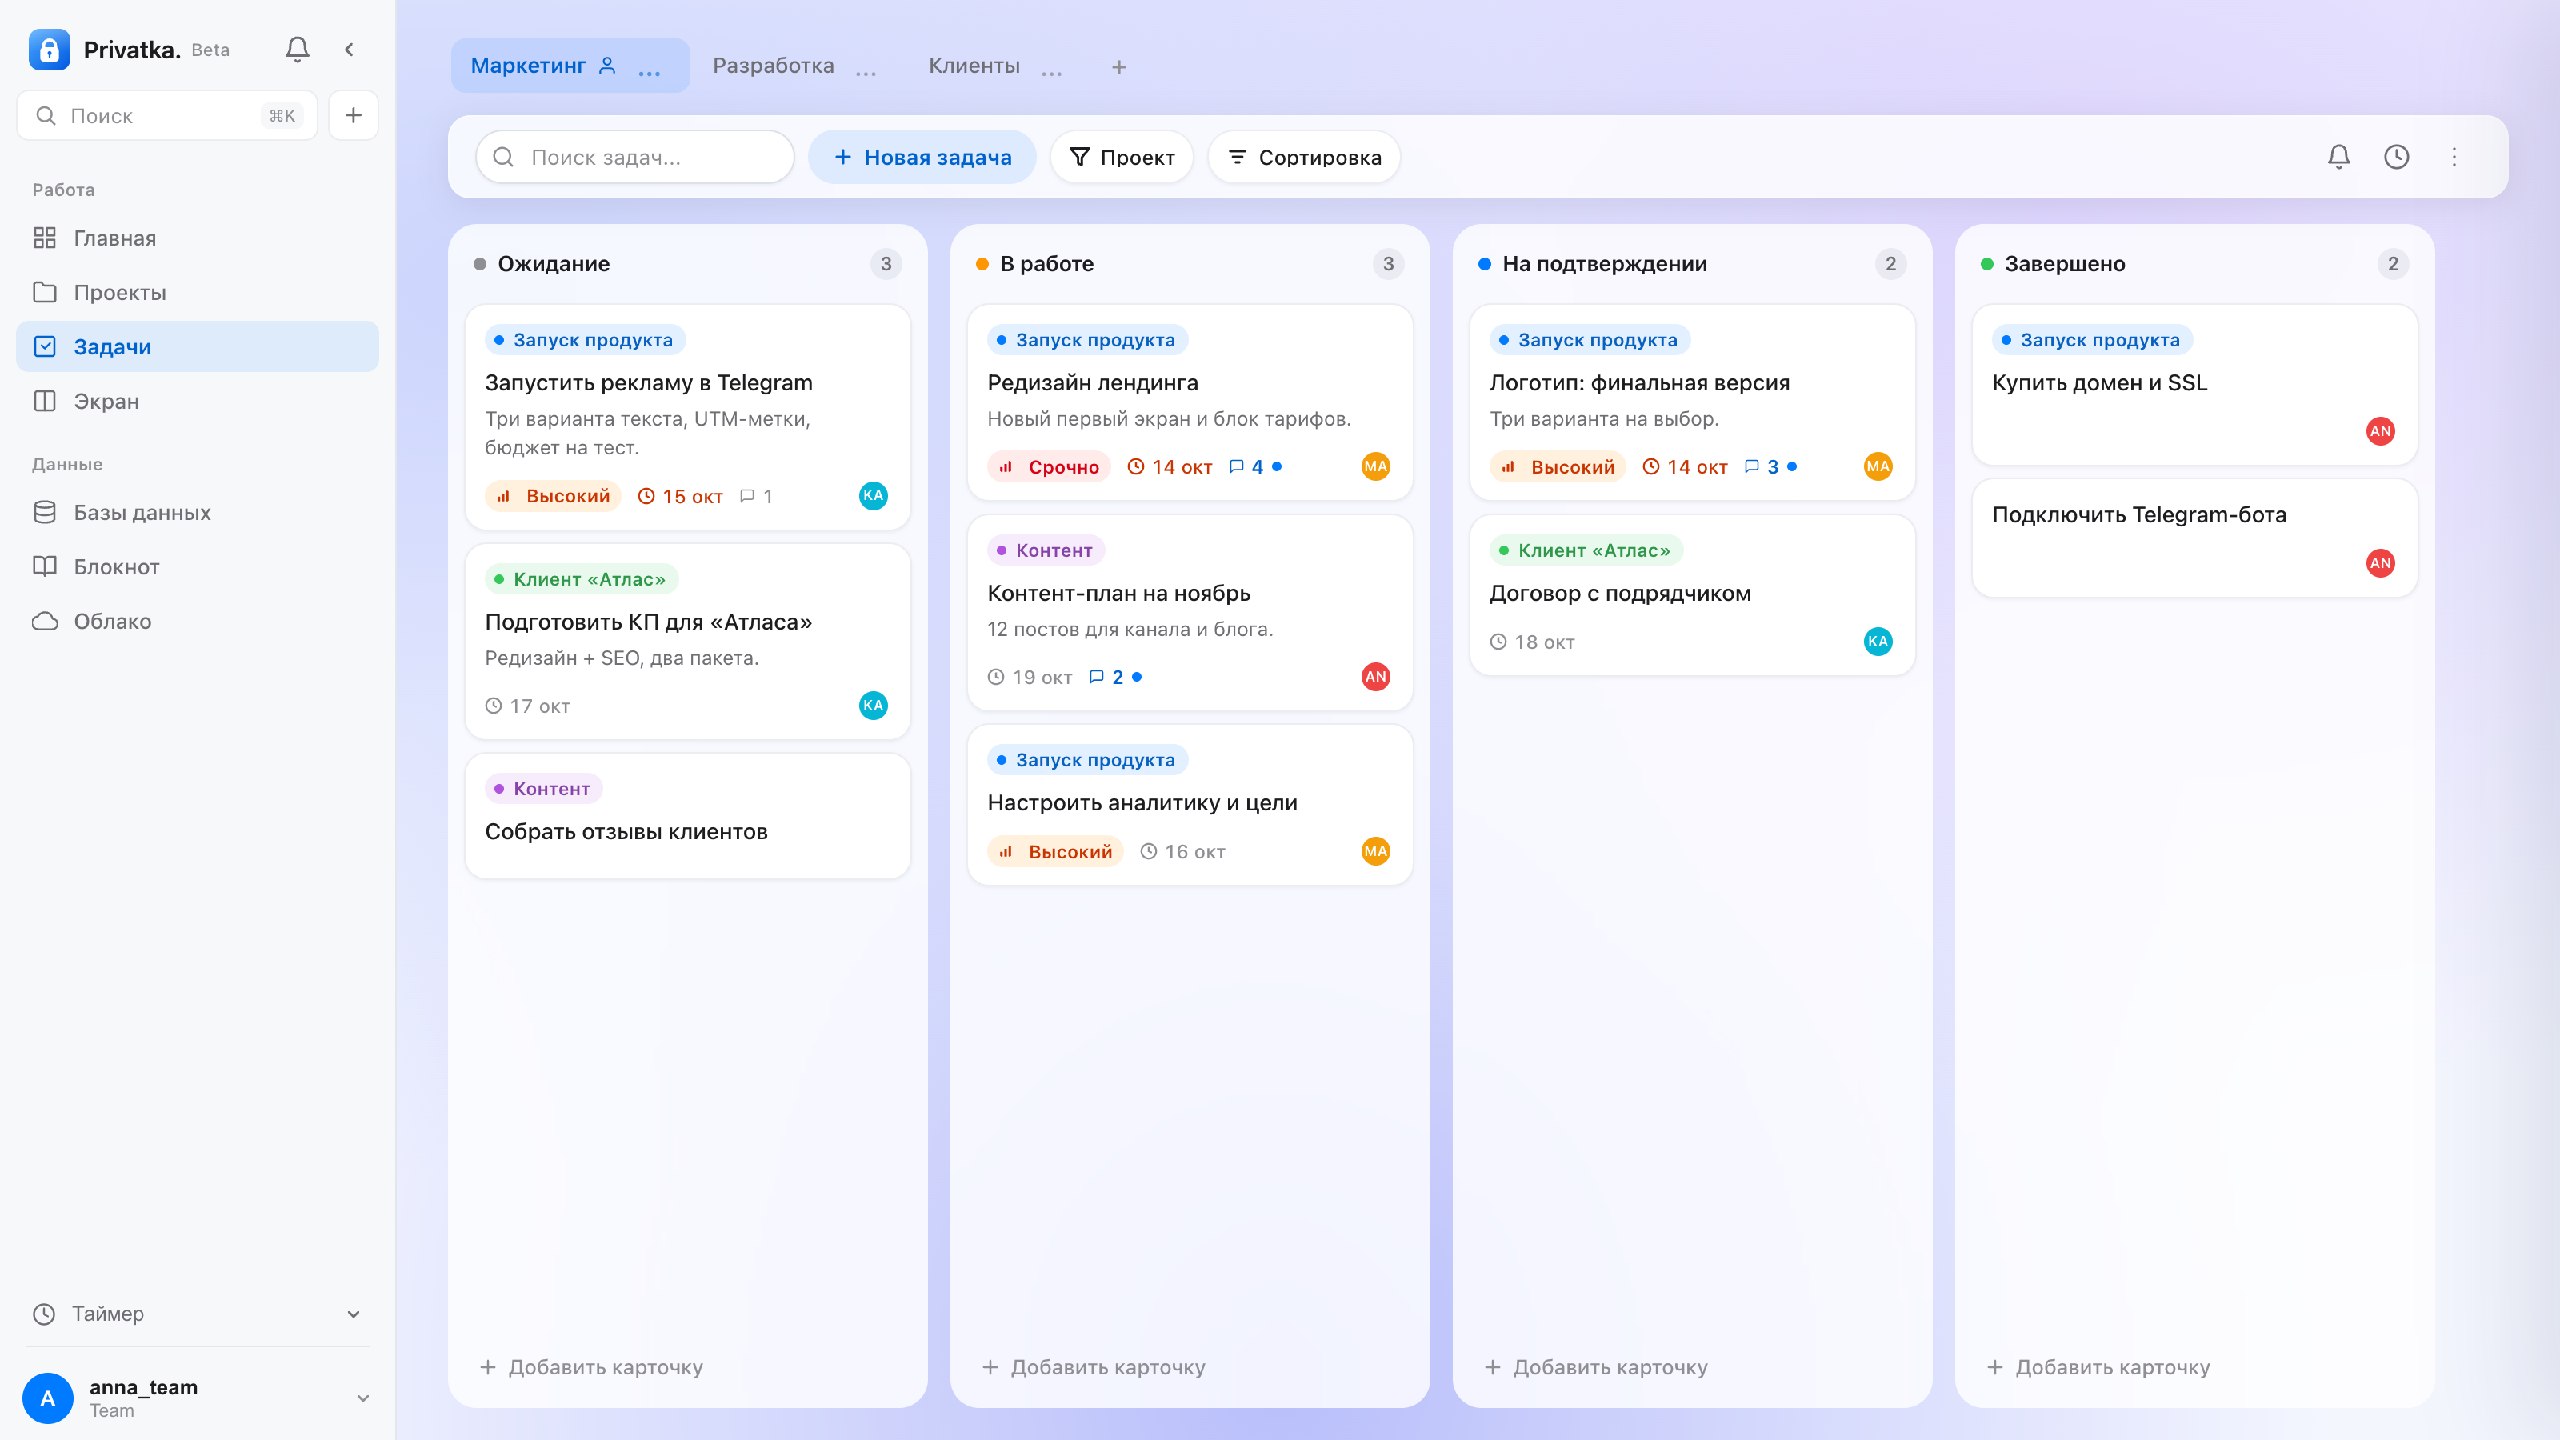Screen dimensions: 2560x1440
Task: Open the vertical three-dot toolbar menu
Action: pos(2454,157)
